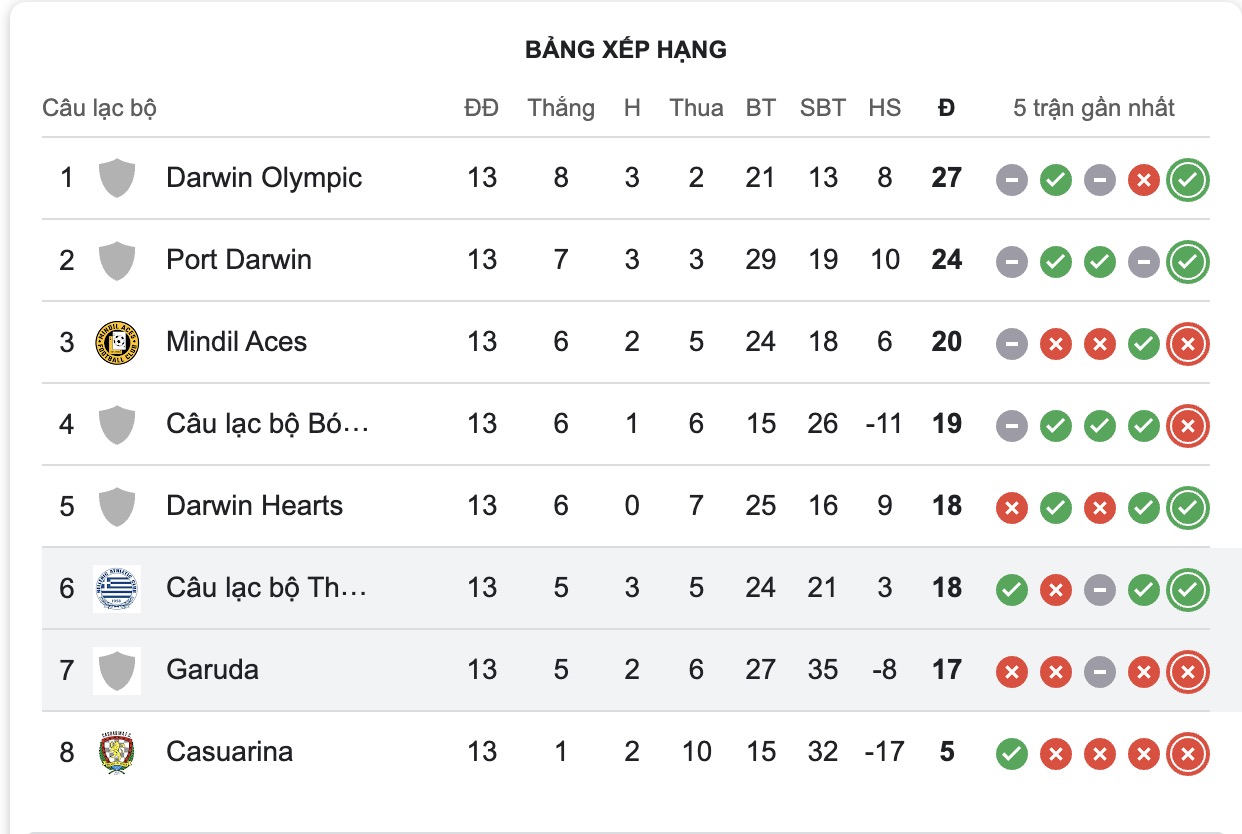Click Darwin Olympic's latest green win result icon
Viewport: 1242px width, 834px height.
(1186, 179)
